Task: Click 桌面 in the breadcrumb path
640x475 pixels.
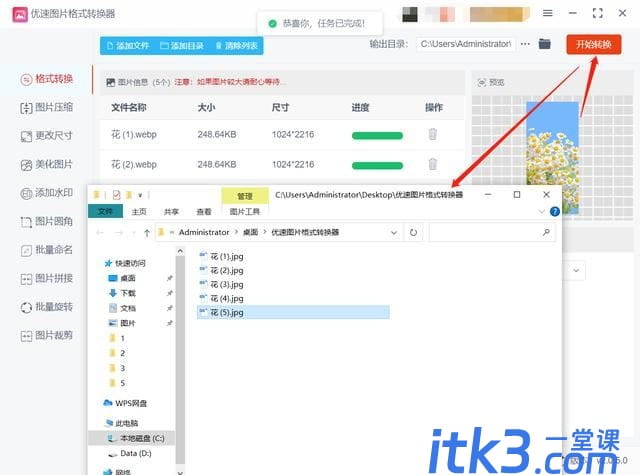Action: [250, 232]
